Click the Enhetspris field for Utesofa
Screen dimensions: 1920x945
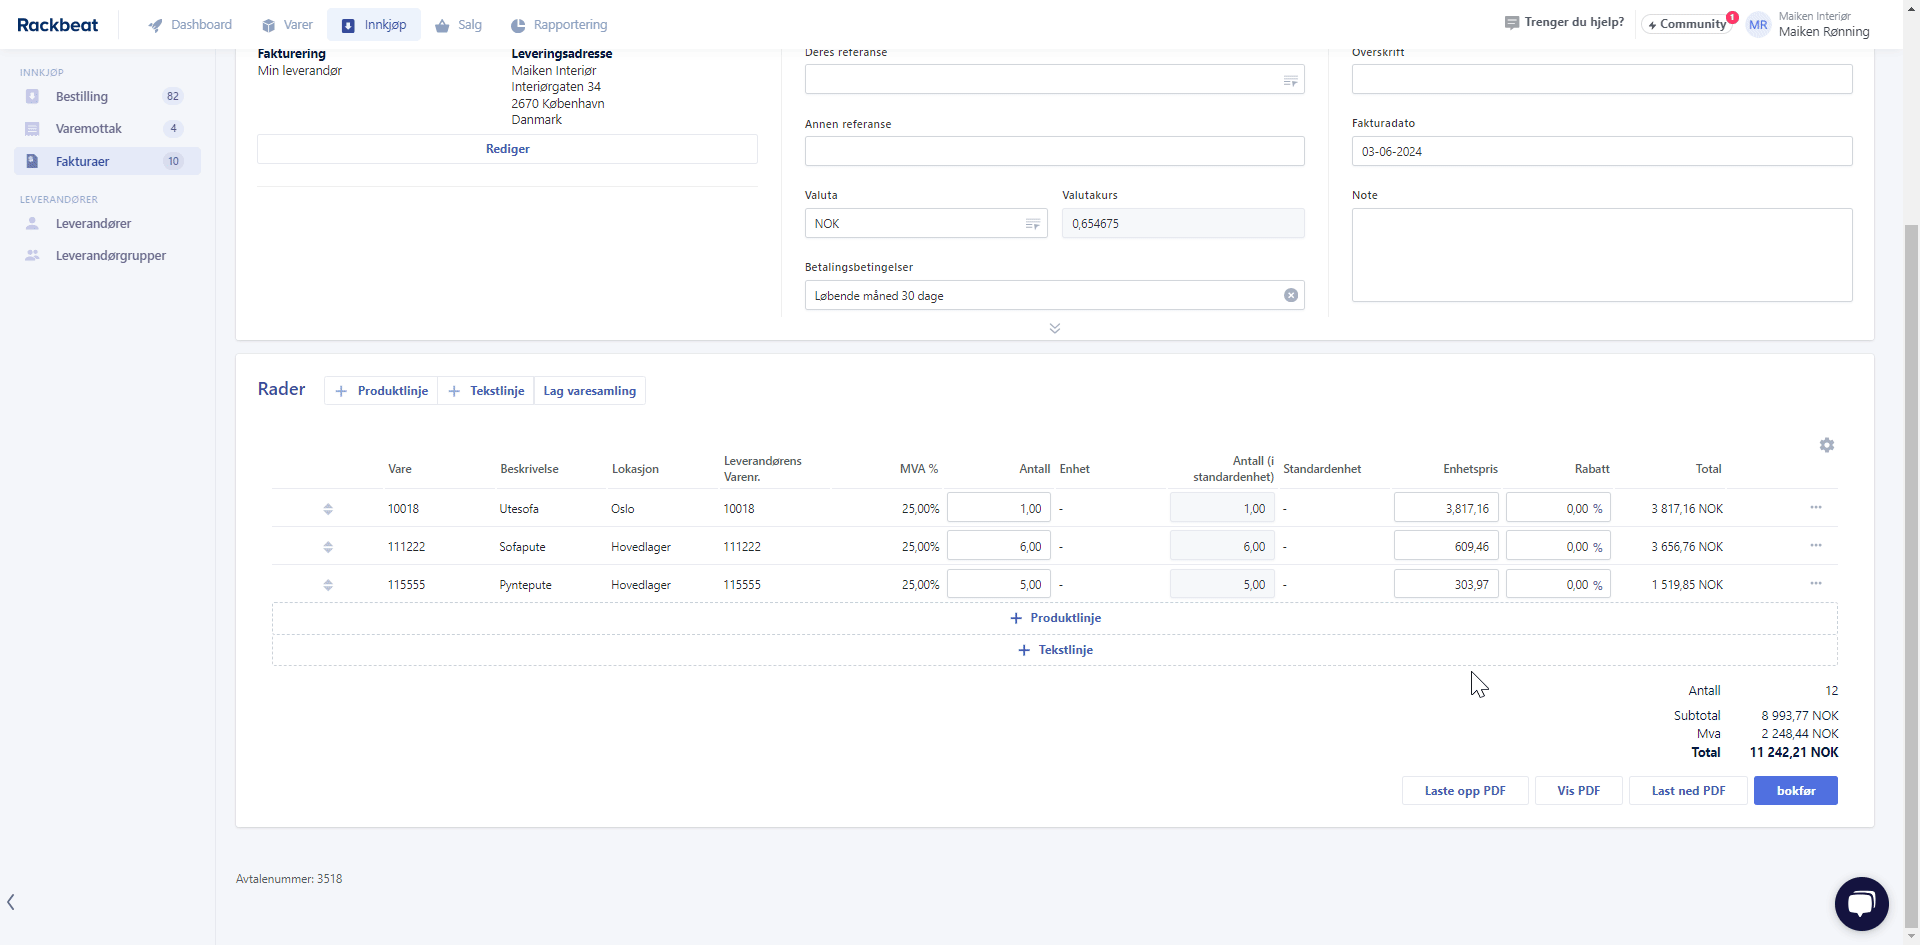1445,508
